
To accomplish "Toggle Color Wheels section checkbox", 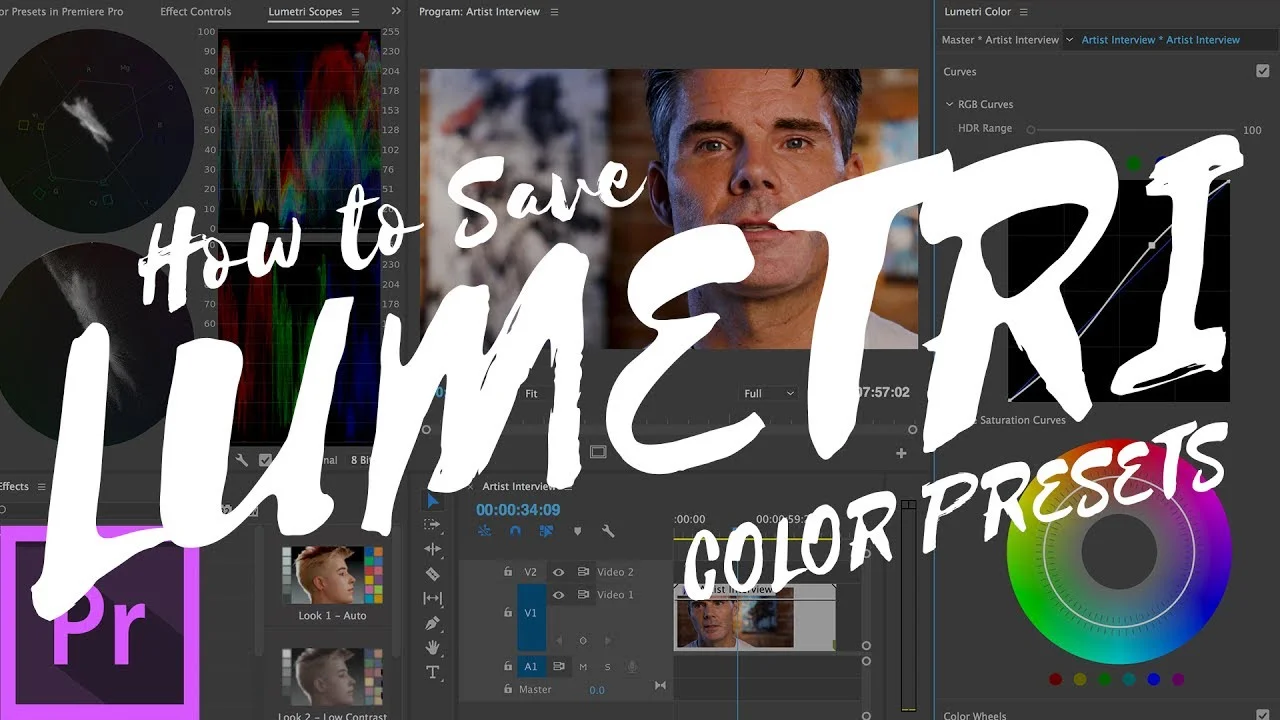I will pyautogui.click(x=1262, y=715).
